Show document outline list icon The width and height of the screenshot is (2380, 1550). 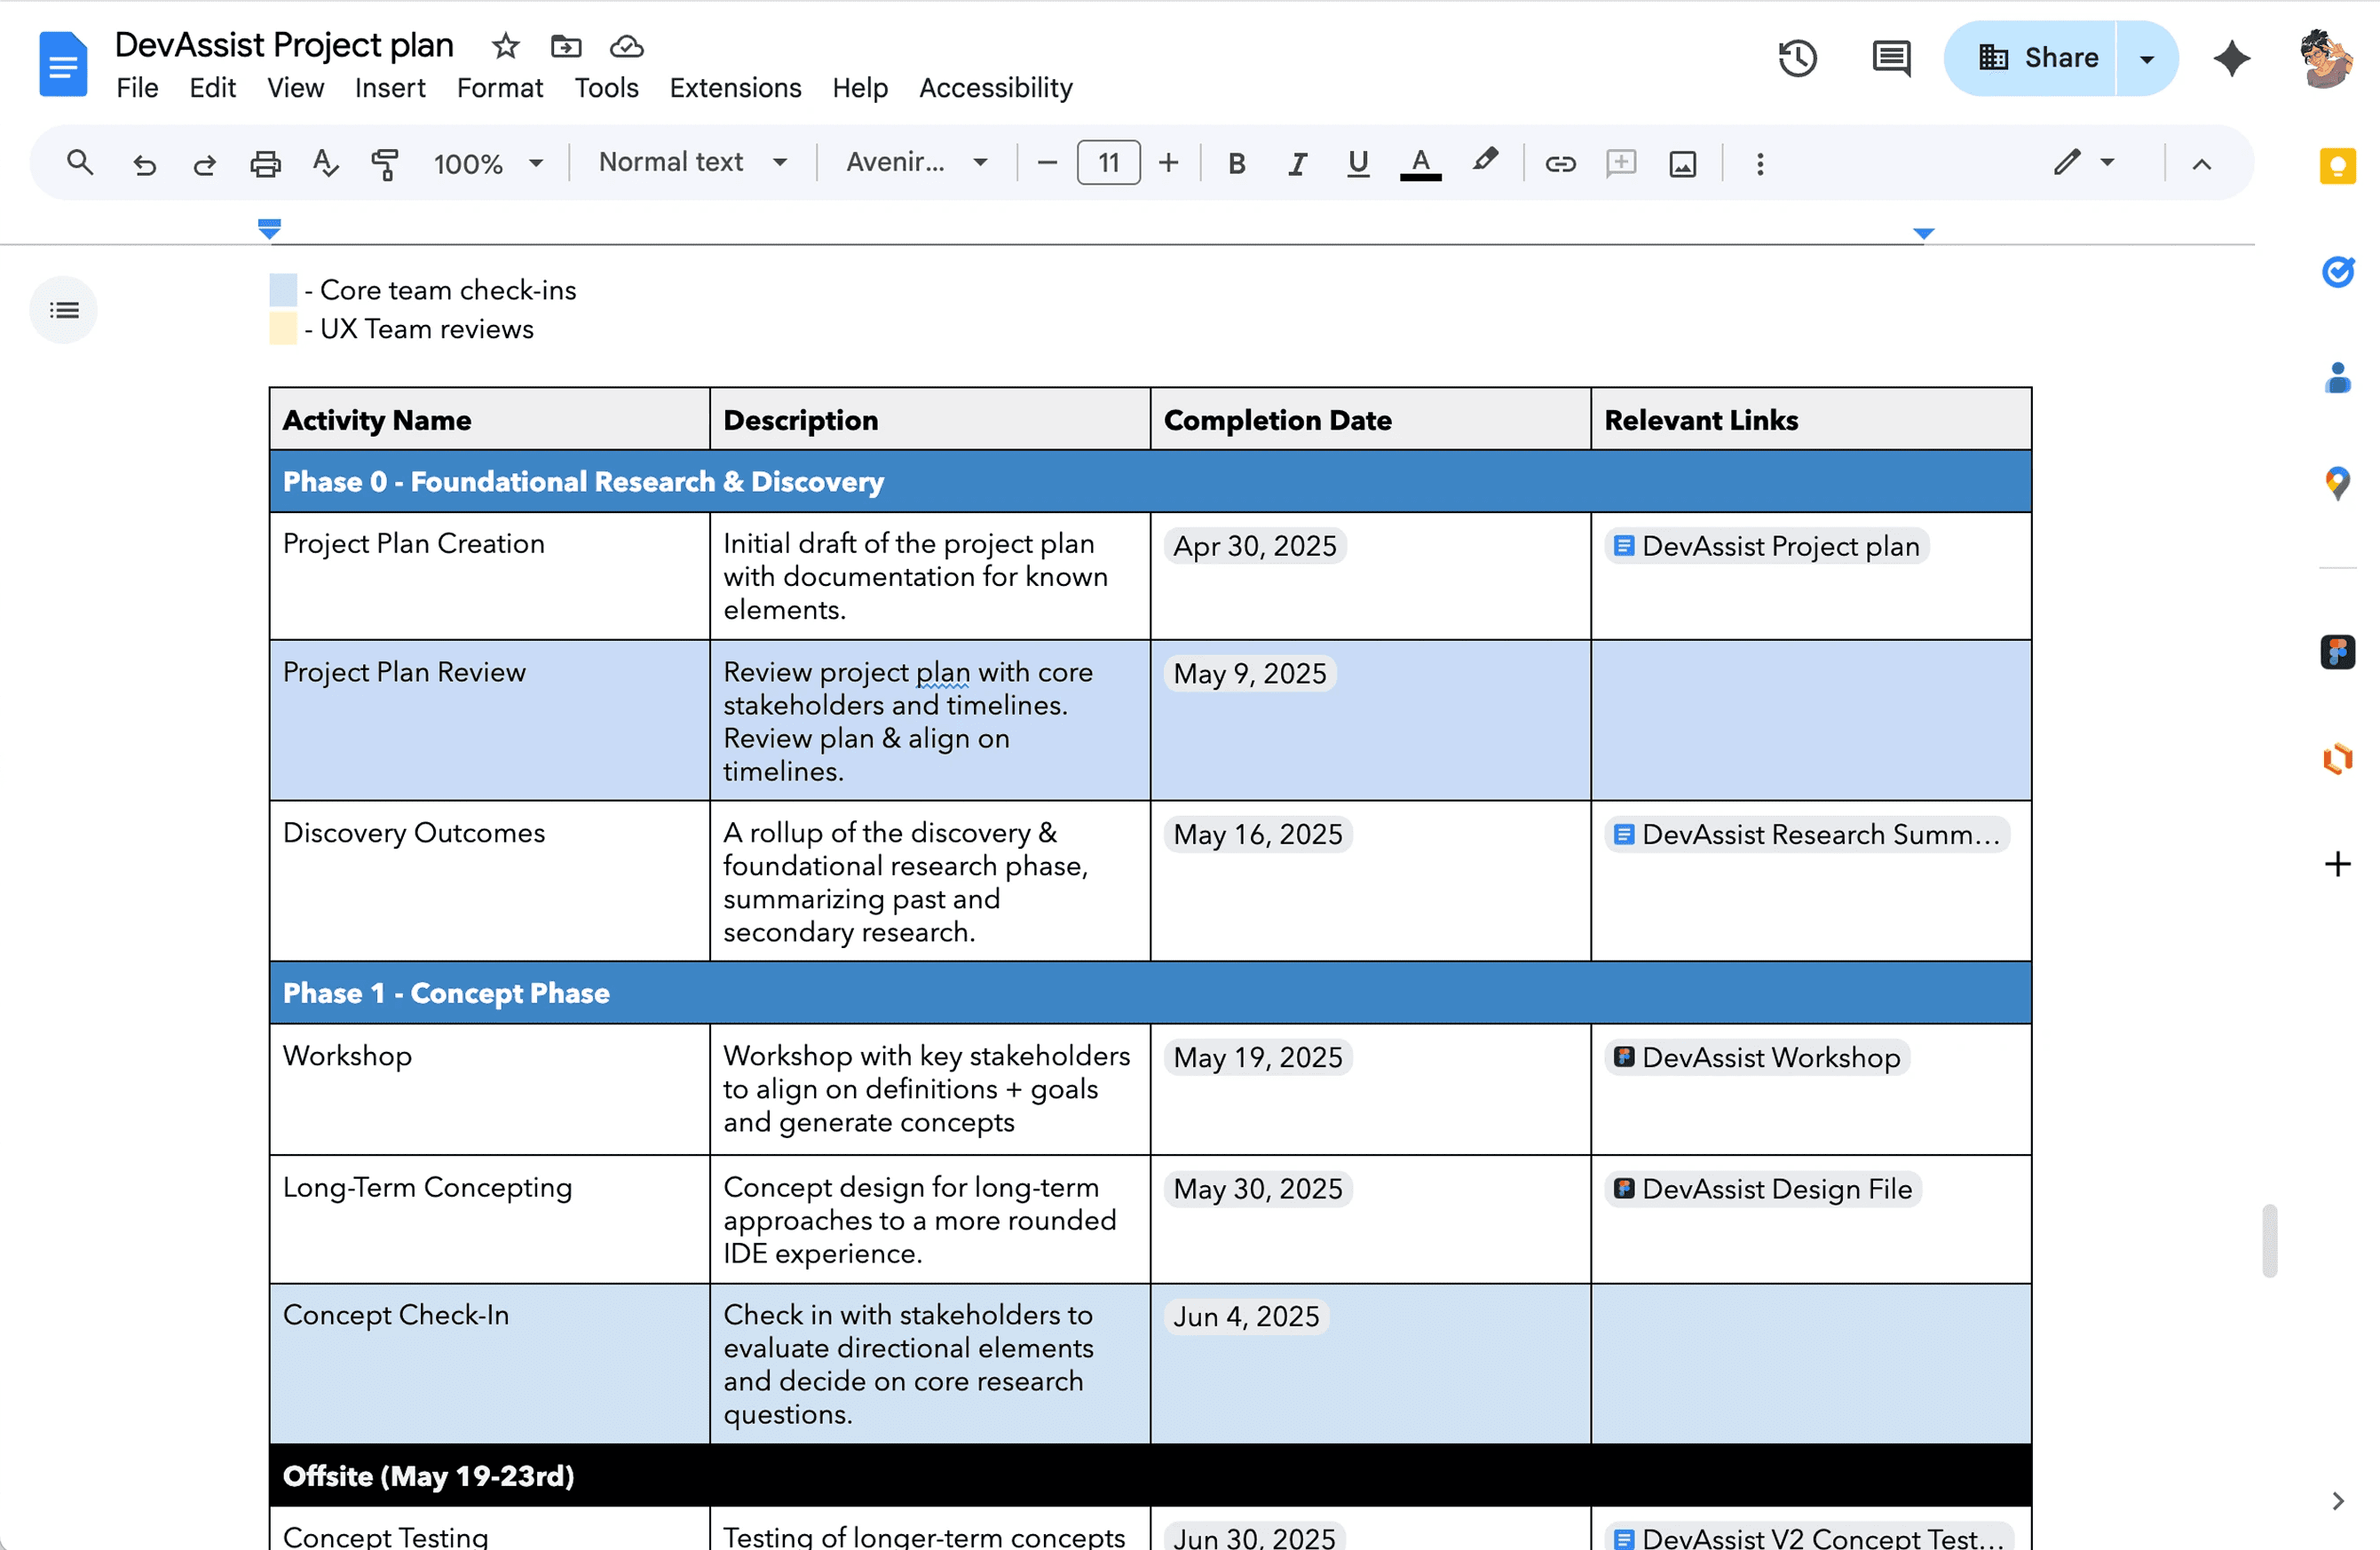[64, 310]
